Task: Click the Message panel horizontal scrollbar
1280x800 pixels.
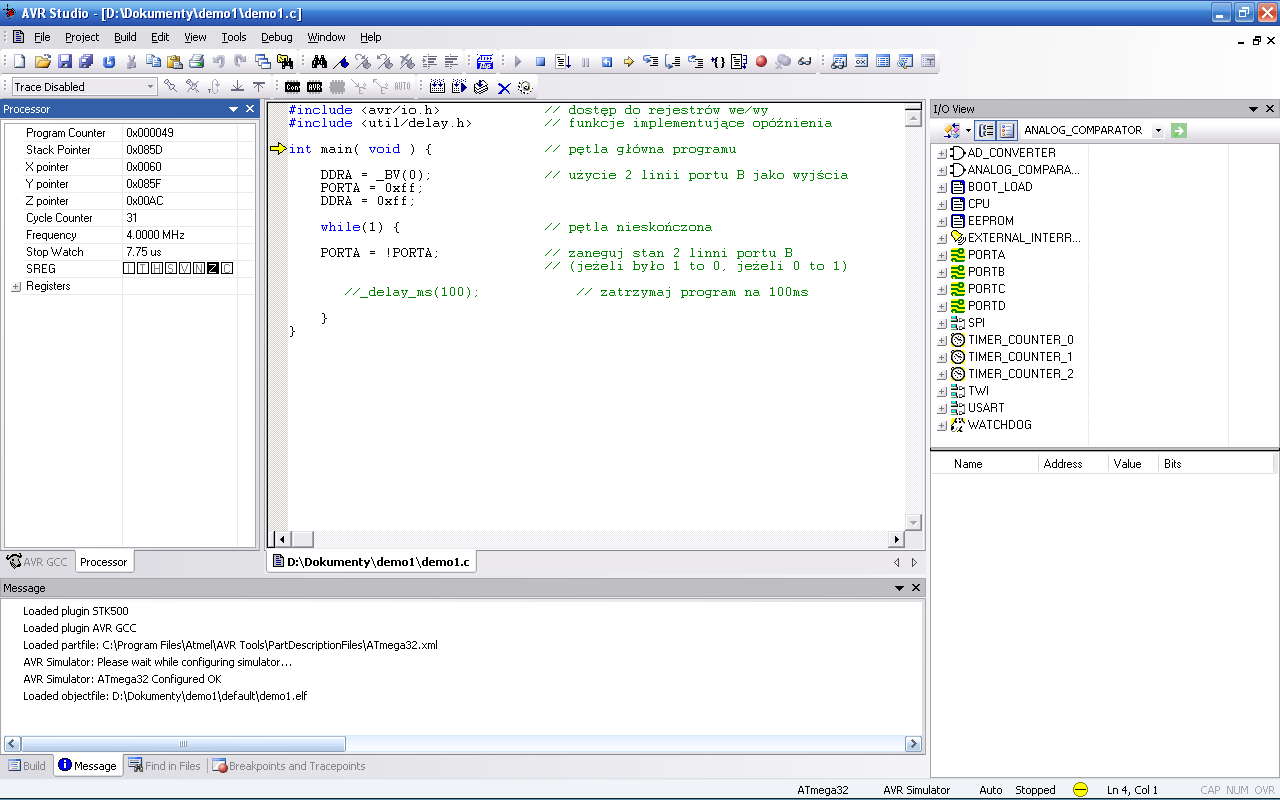Action: pos(183,744)
